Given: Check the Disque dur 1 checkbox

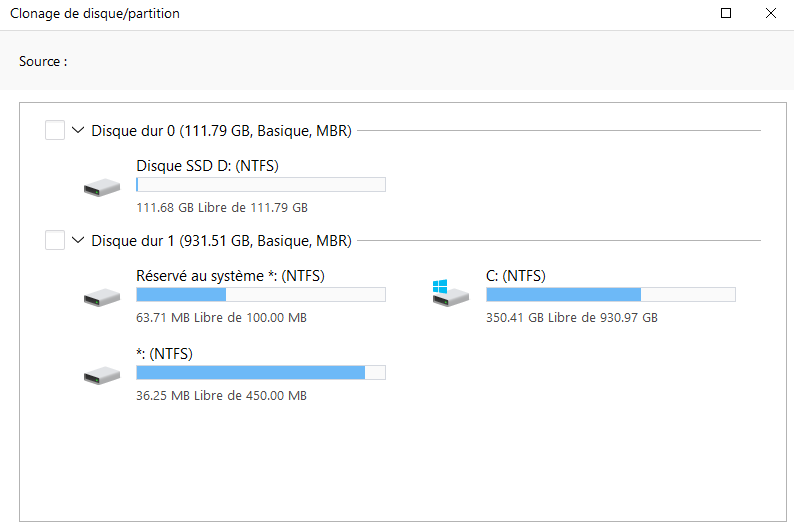Looking at the screenshot, I should click(55, 240).
